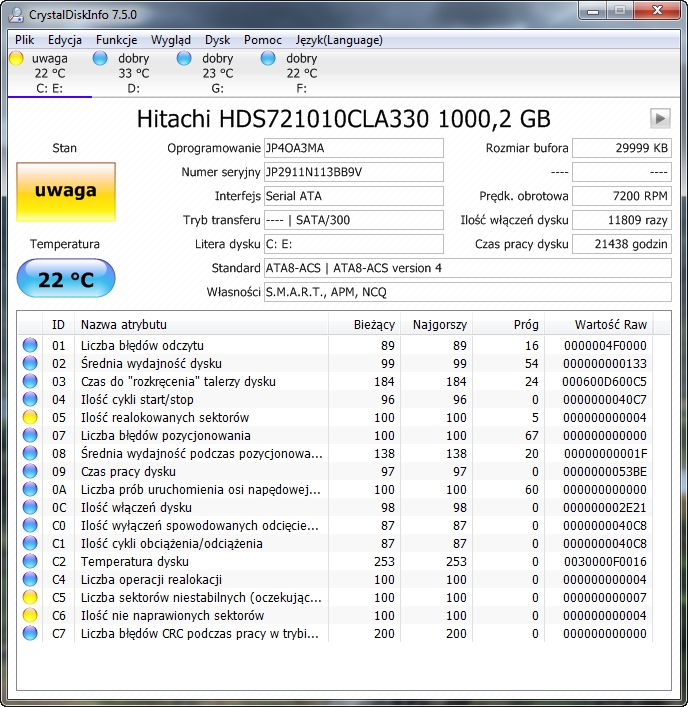This screenshot has height=707, width=688.
Task: Open the Edycja menu
Action: 65,40
